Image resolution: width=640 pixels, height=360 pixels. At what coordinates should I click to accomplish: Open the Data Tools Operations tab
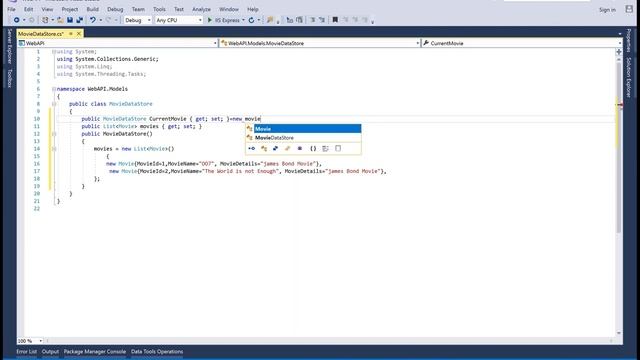pyautogui.click(x=157, y=351)
